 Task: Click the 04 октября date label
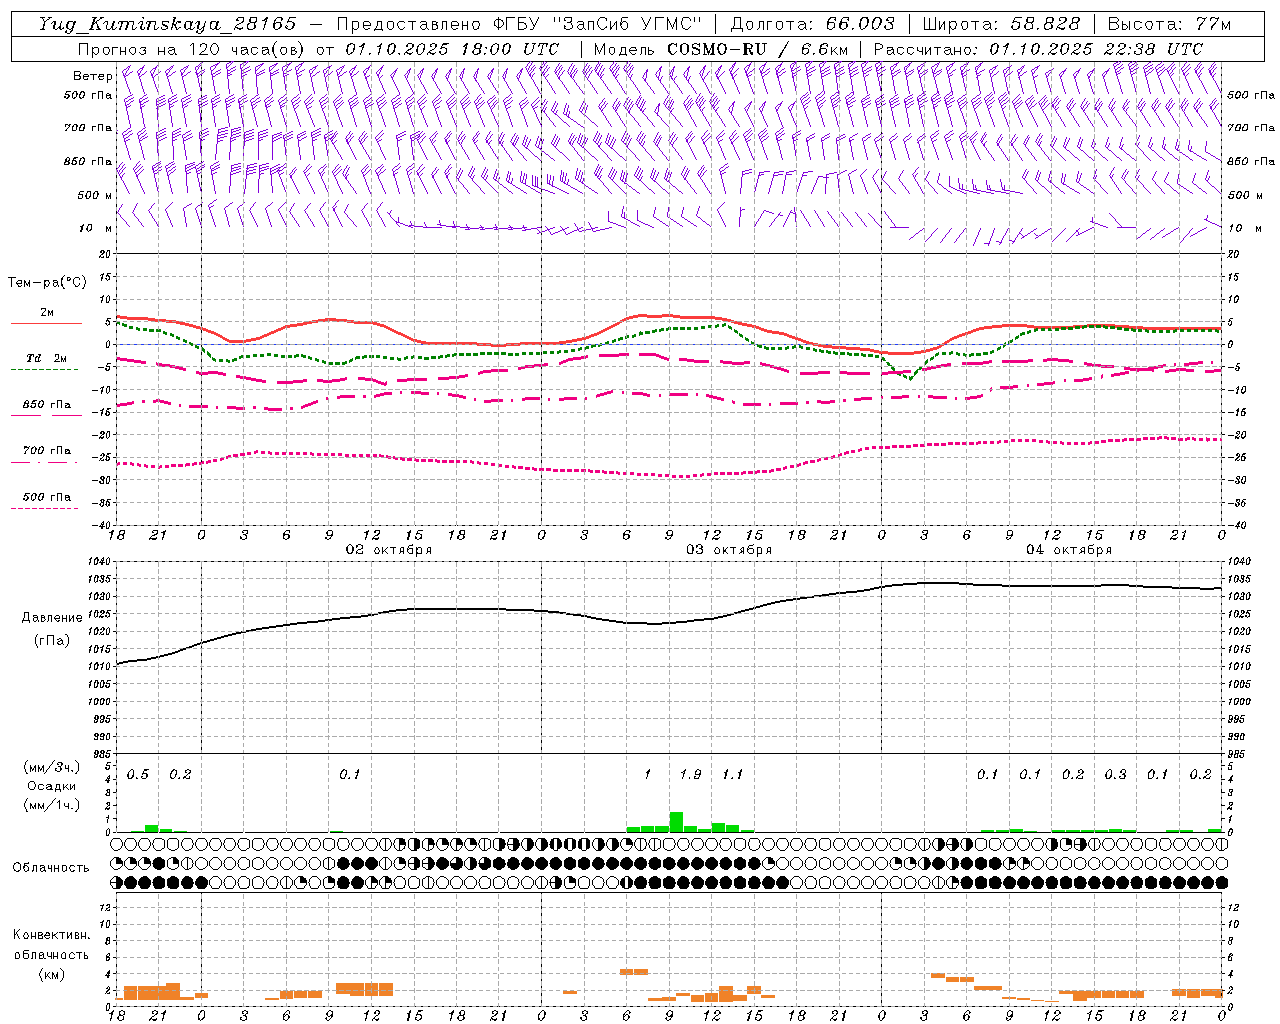(1069, 549)
